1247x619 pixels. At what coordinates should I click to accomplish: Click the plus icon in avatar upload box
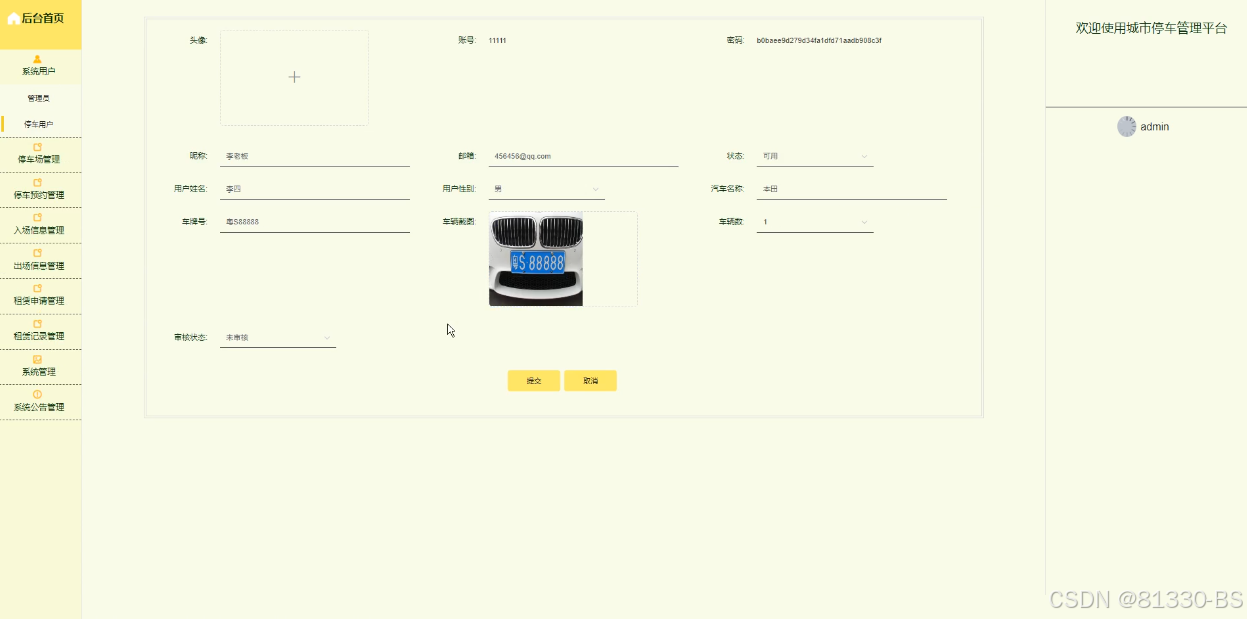[x=294, y=77]
